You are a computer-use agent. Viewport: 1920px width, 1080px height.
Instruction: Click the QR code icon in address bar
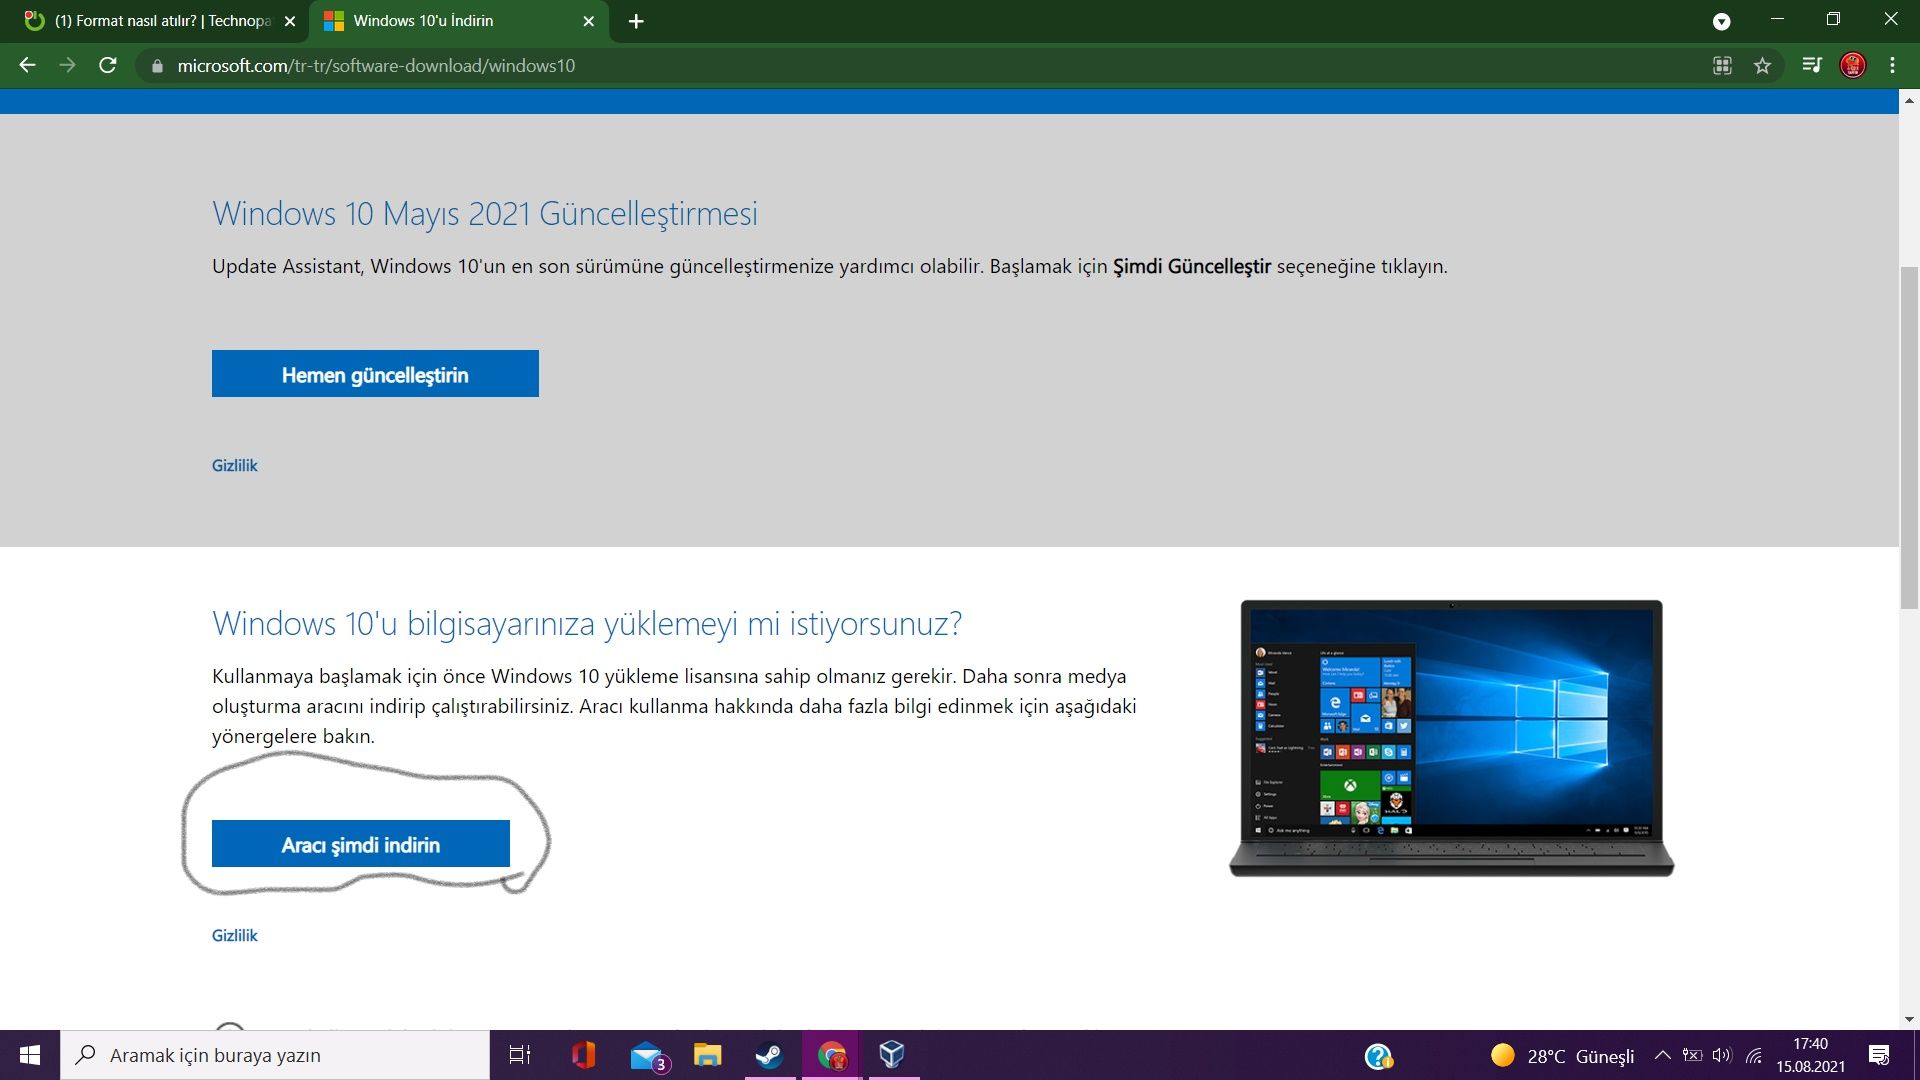[x=1722, y=66]
